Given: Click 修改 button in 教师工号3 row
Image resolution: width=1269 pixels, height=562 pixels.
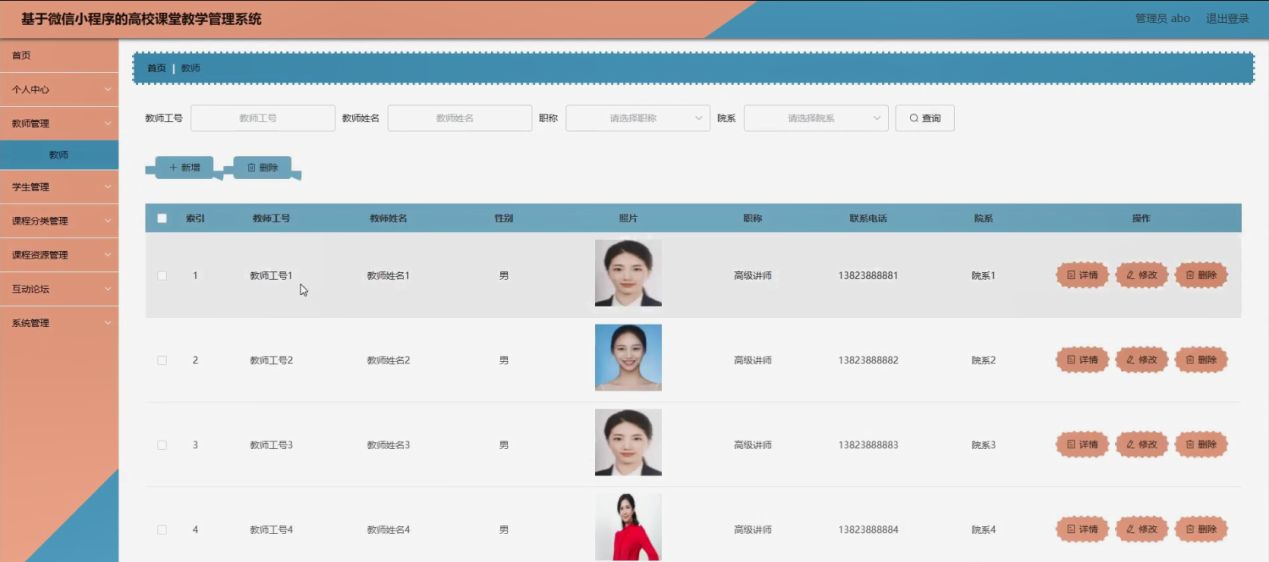Looking at the screenshot, I should coord(1142,445).
